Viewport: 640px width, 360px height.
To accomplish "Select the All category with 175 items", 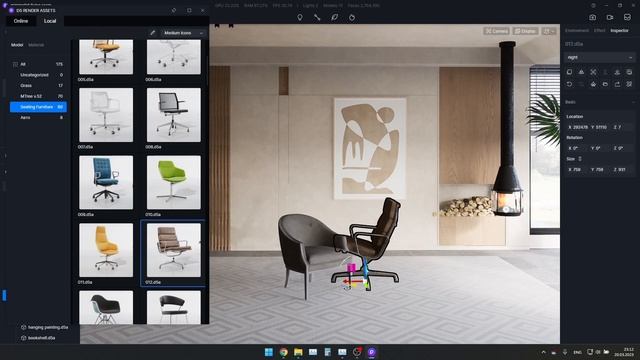I will pos(38,64).
